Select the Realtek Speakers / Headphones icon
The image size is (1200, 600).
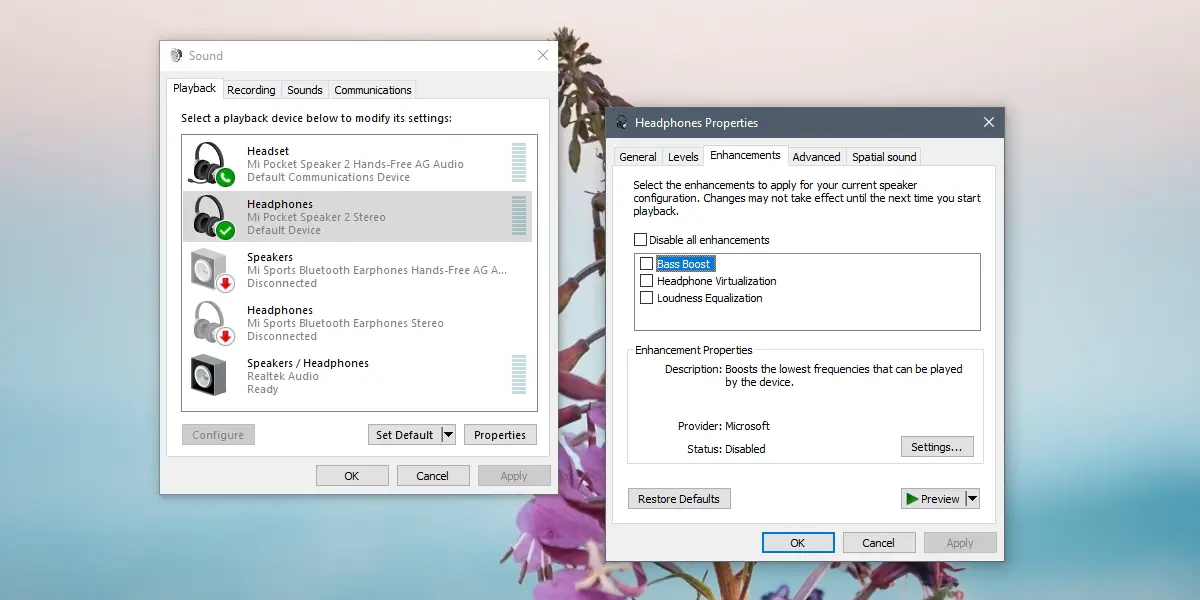coord(209,375)
